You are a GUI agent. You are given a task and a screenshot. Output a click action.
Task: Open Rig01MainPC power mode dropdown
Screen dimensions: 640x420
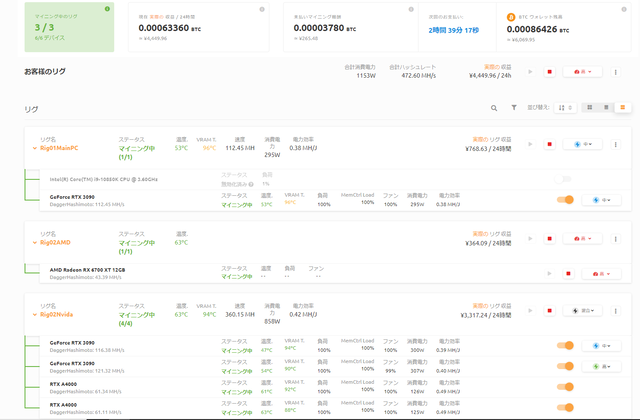pyautogui.click(x=583, y=144)
